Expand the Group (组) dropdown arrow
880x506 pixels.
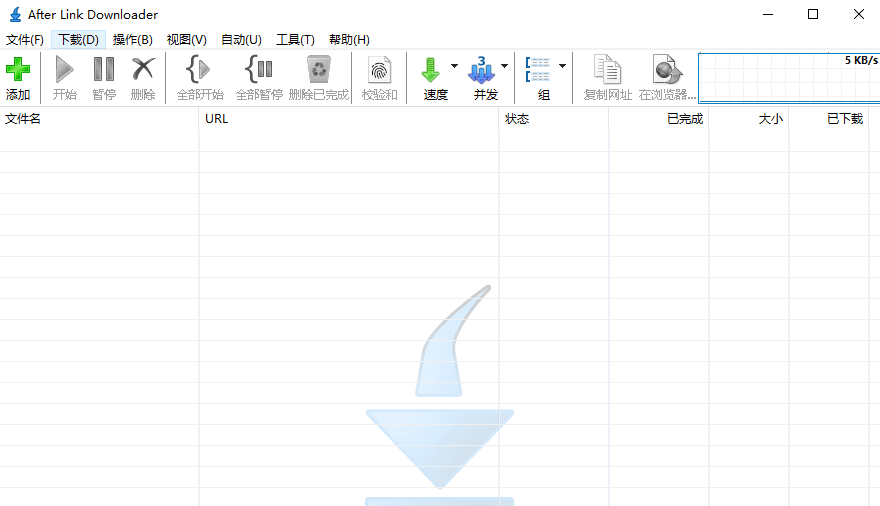tap(562, 67)
